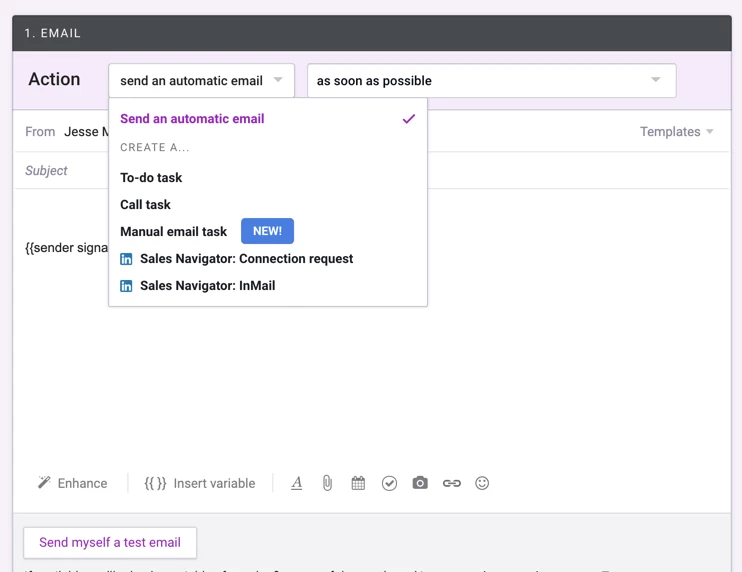Open the 'send an automatic email' action dropdown
The width and height of the screenshot is (742, 572).
click(202, 80)
